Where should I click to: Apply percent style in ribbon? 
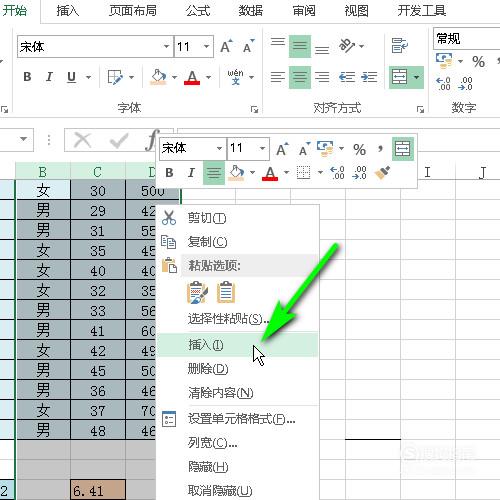tap(478, 61)
